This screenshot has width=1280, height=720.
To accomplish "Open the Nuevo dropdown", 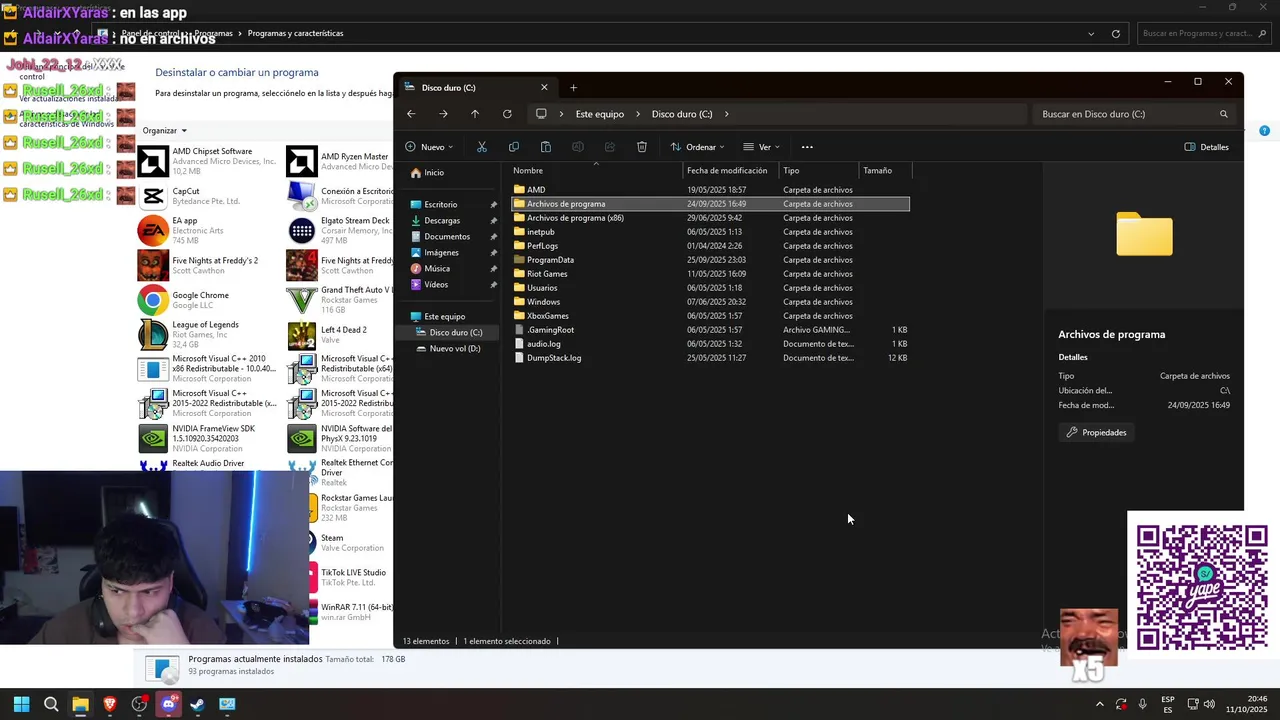I will pyautogui.click(x=429, y=147).
